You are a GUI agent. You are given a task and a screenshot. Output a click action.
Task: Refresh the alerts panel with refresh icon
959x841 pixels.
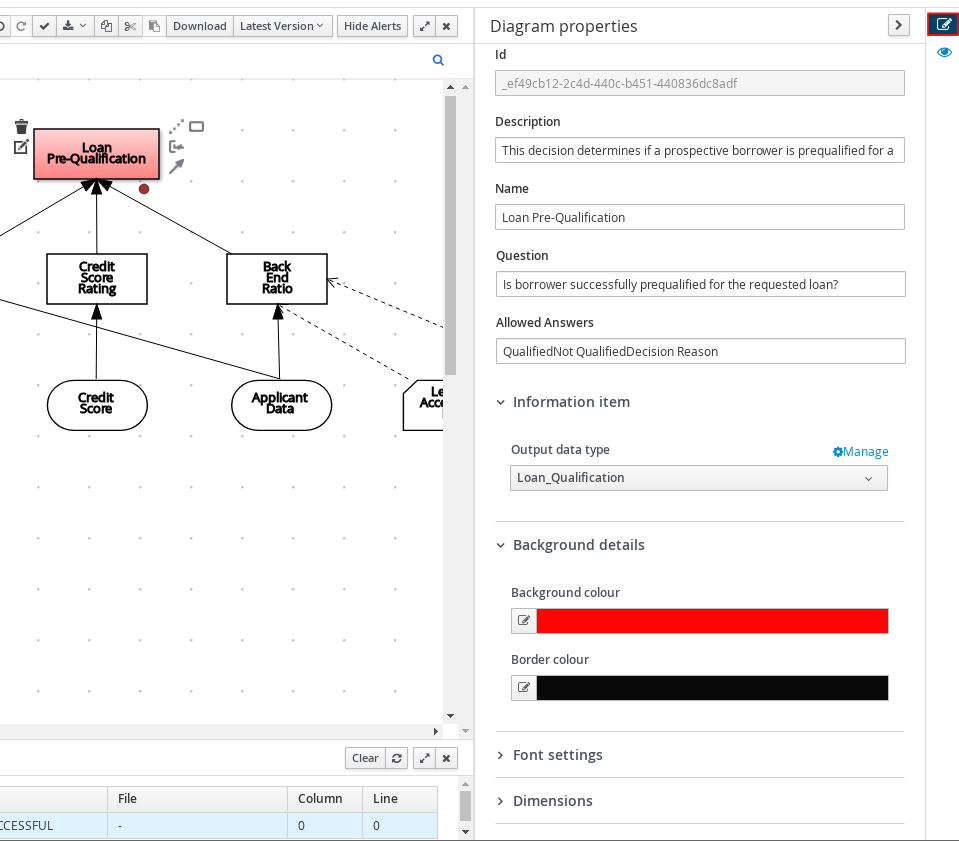point(397,758)
